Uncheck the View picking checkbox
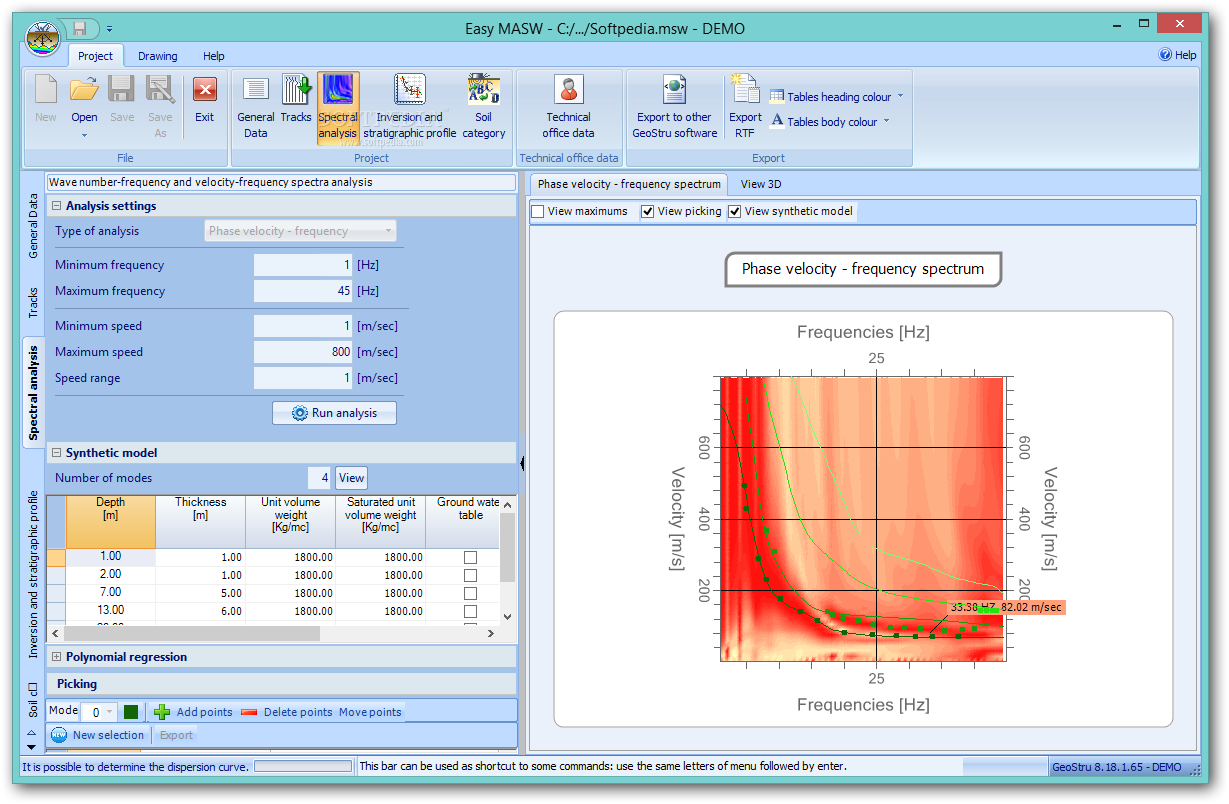Screen dimensions: 1229x804 pos(648,211)
